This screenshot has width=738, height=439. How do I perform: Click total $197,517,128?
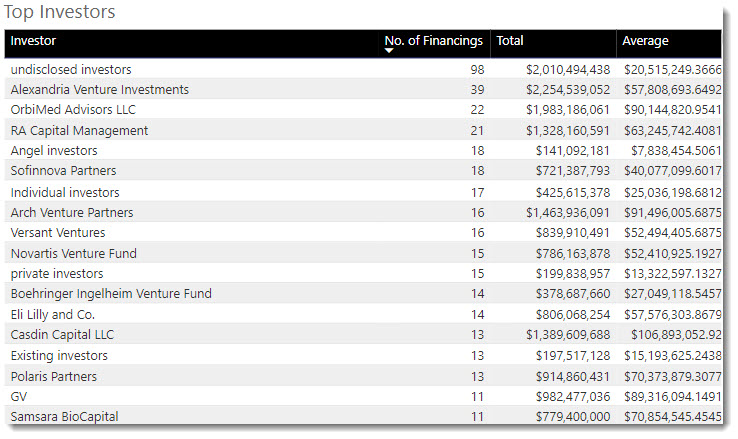pos(572,356)
